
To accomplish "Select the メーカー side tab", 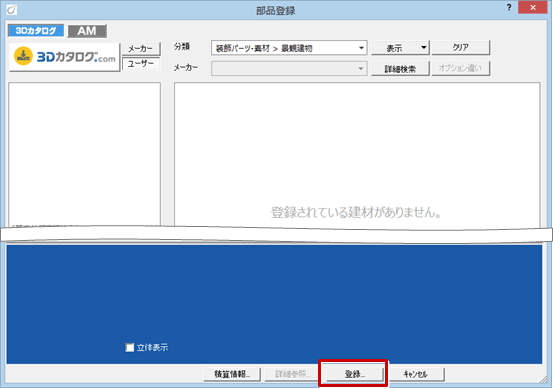I will pyautogui.click(x=140, y=49).
